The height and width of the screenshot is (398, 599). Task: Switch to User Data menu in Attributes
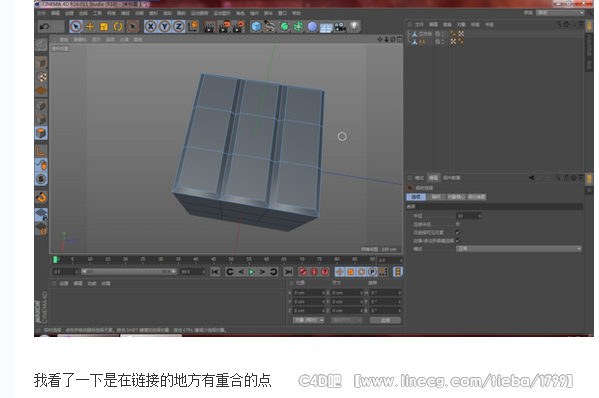click(452, 178)
